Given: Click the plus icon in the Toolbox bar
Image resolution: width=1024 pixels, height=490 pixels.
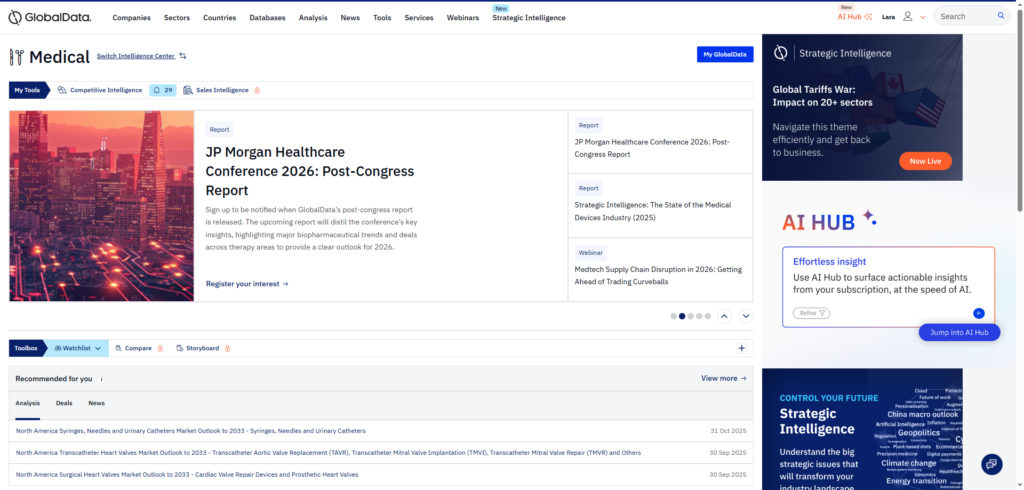Looking at the screenshot, I should [741, 348].
